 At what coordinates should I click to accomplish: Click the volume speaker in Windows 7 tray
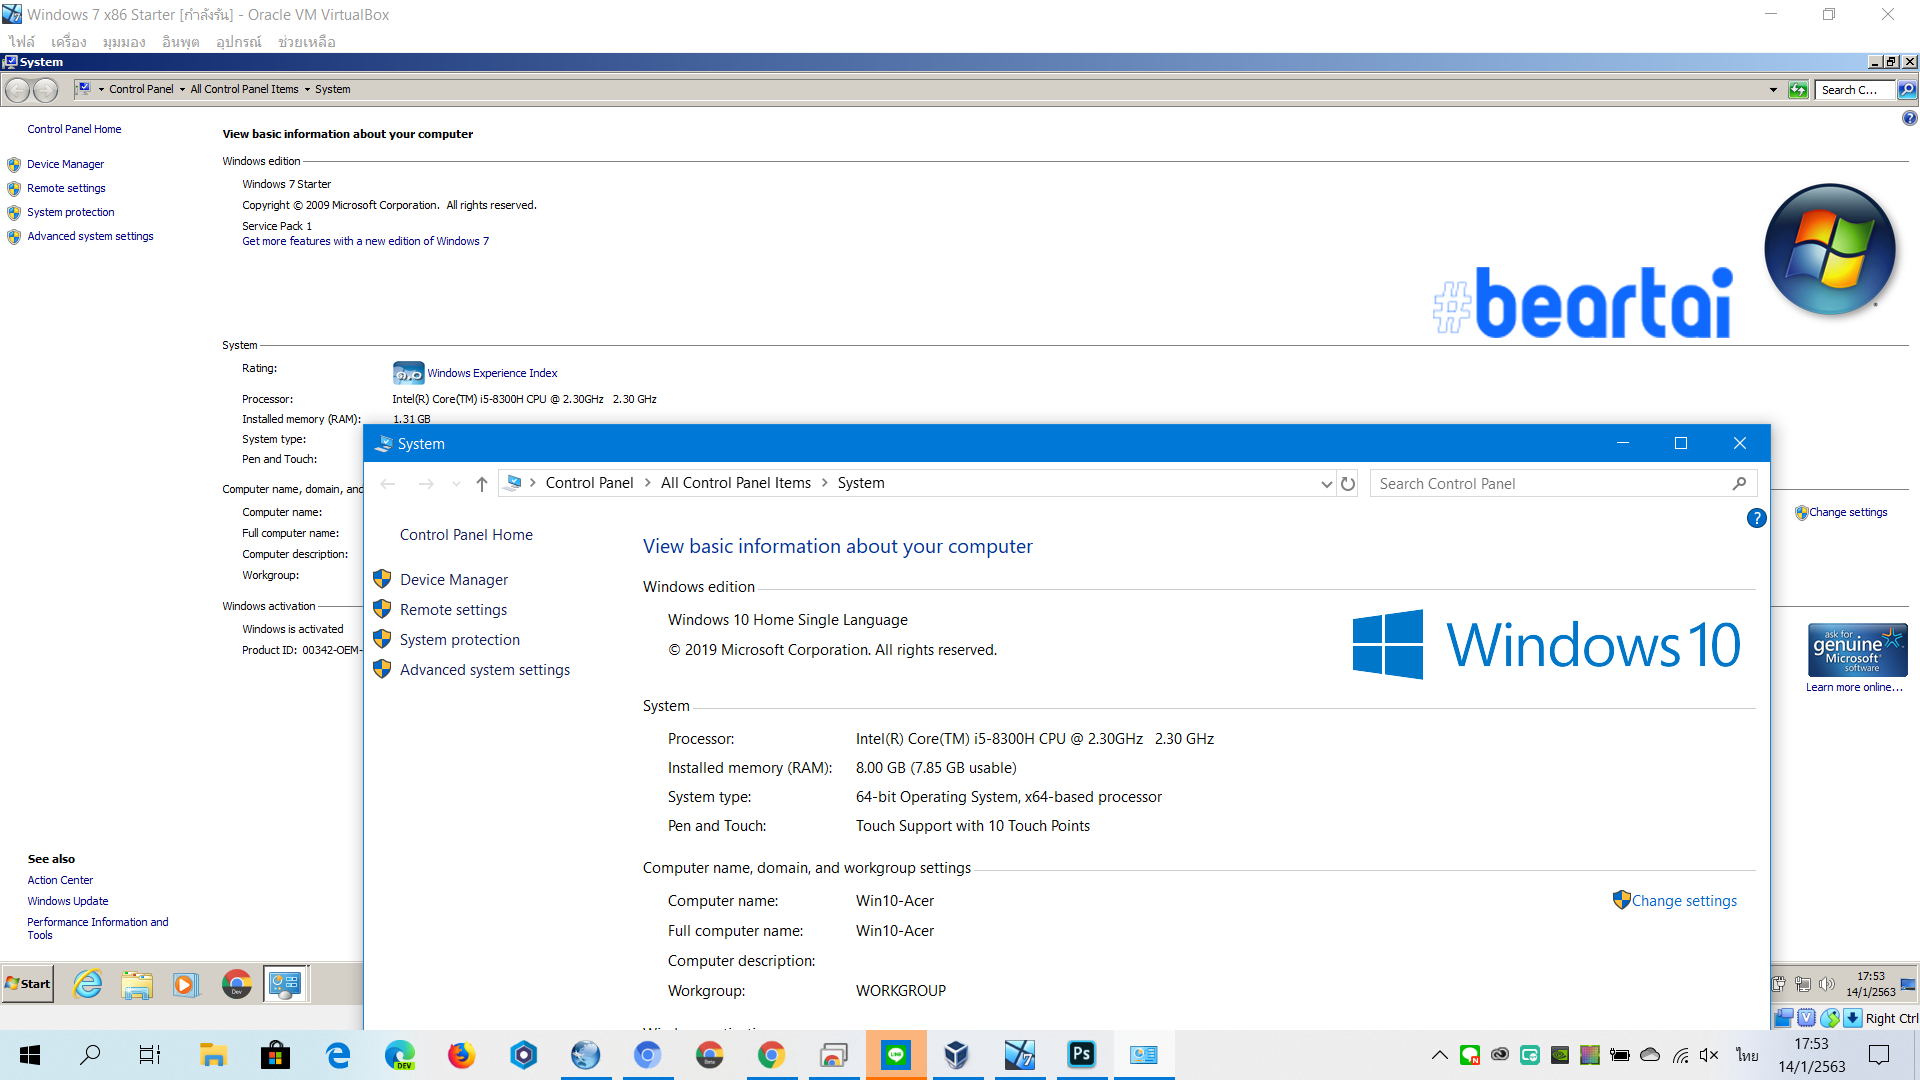1827,984
